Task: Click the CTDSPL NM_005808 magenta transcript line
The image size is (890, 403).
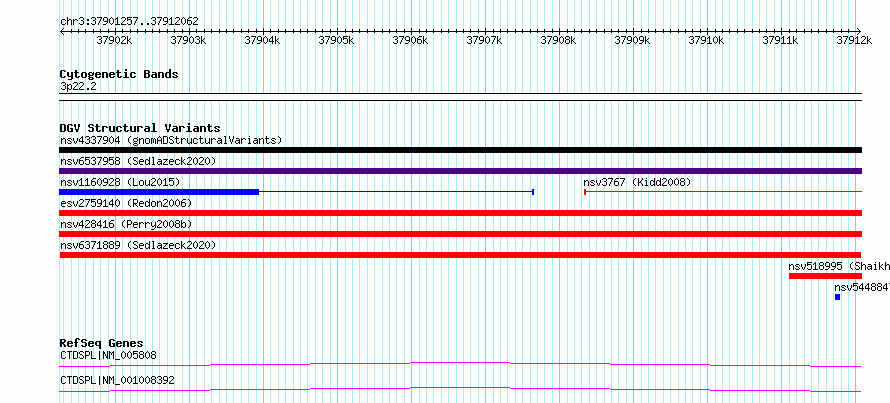Action: (460, 364)
